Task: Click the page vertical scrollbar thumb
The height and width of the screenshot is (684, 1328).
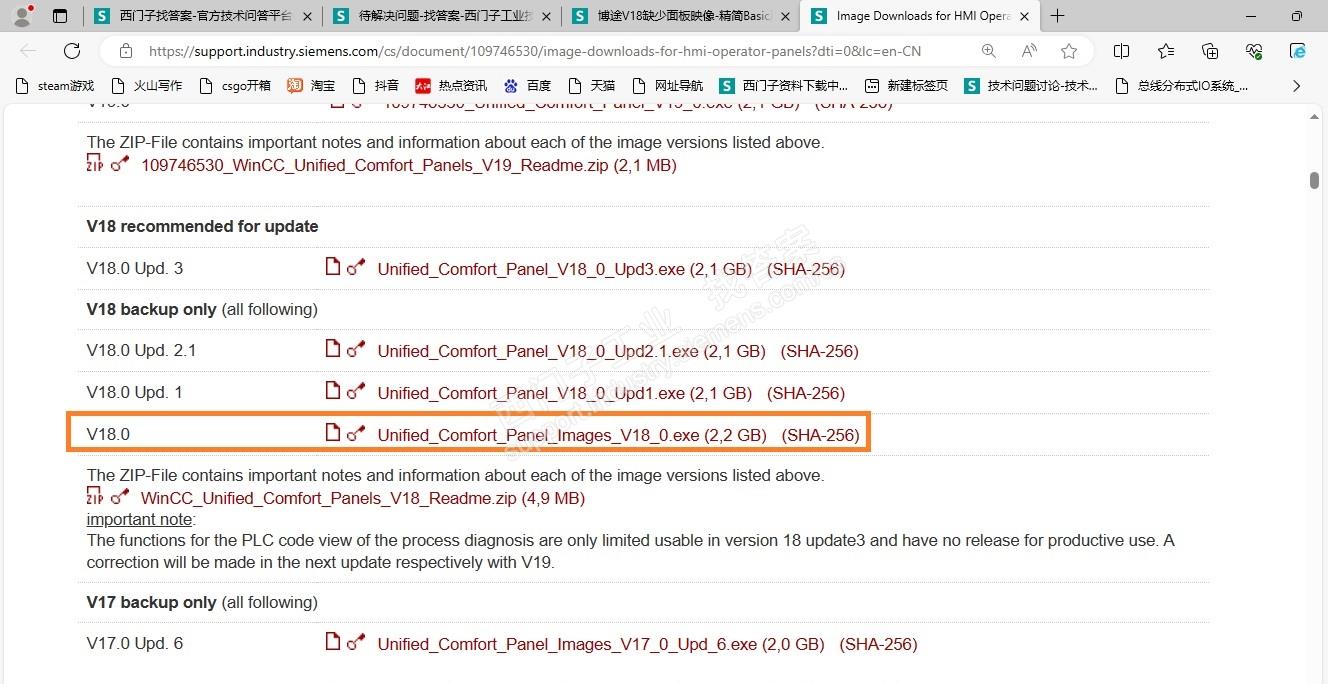Action: [1314, 181]
